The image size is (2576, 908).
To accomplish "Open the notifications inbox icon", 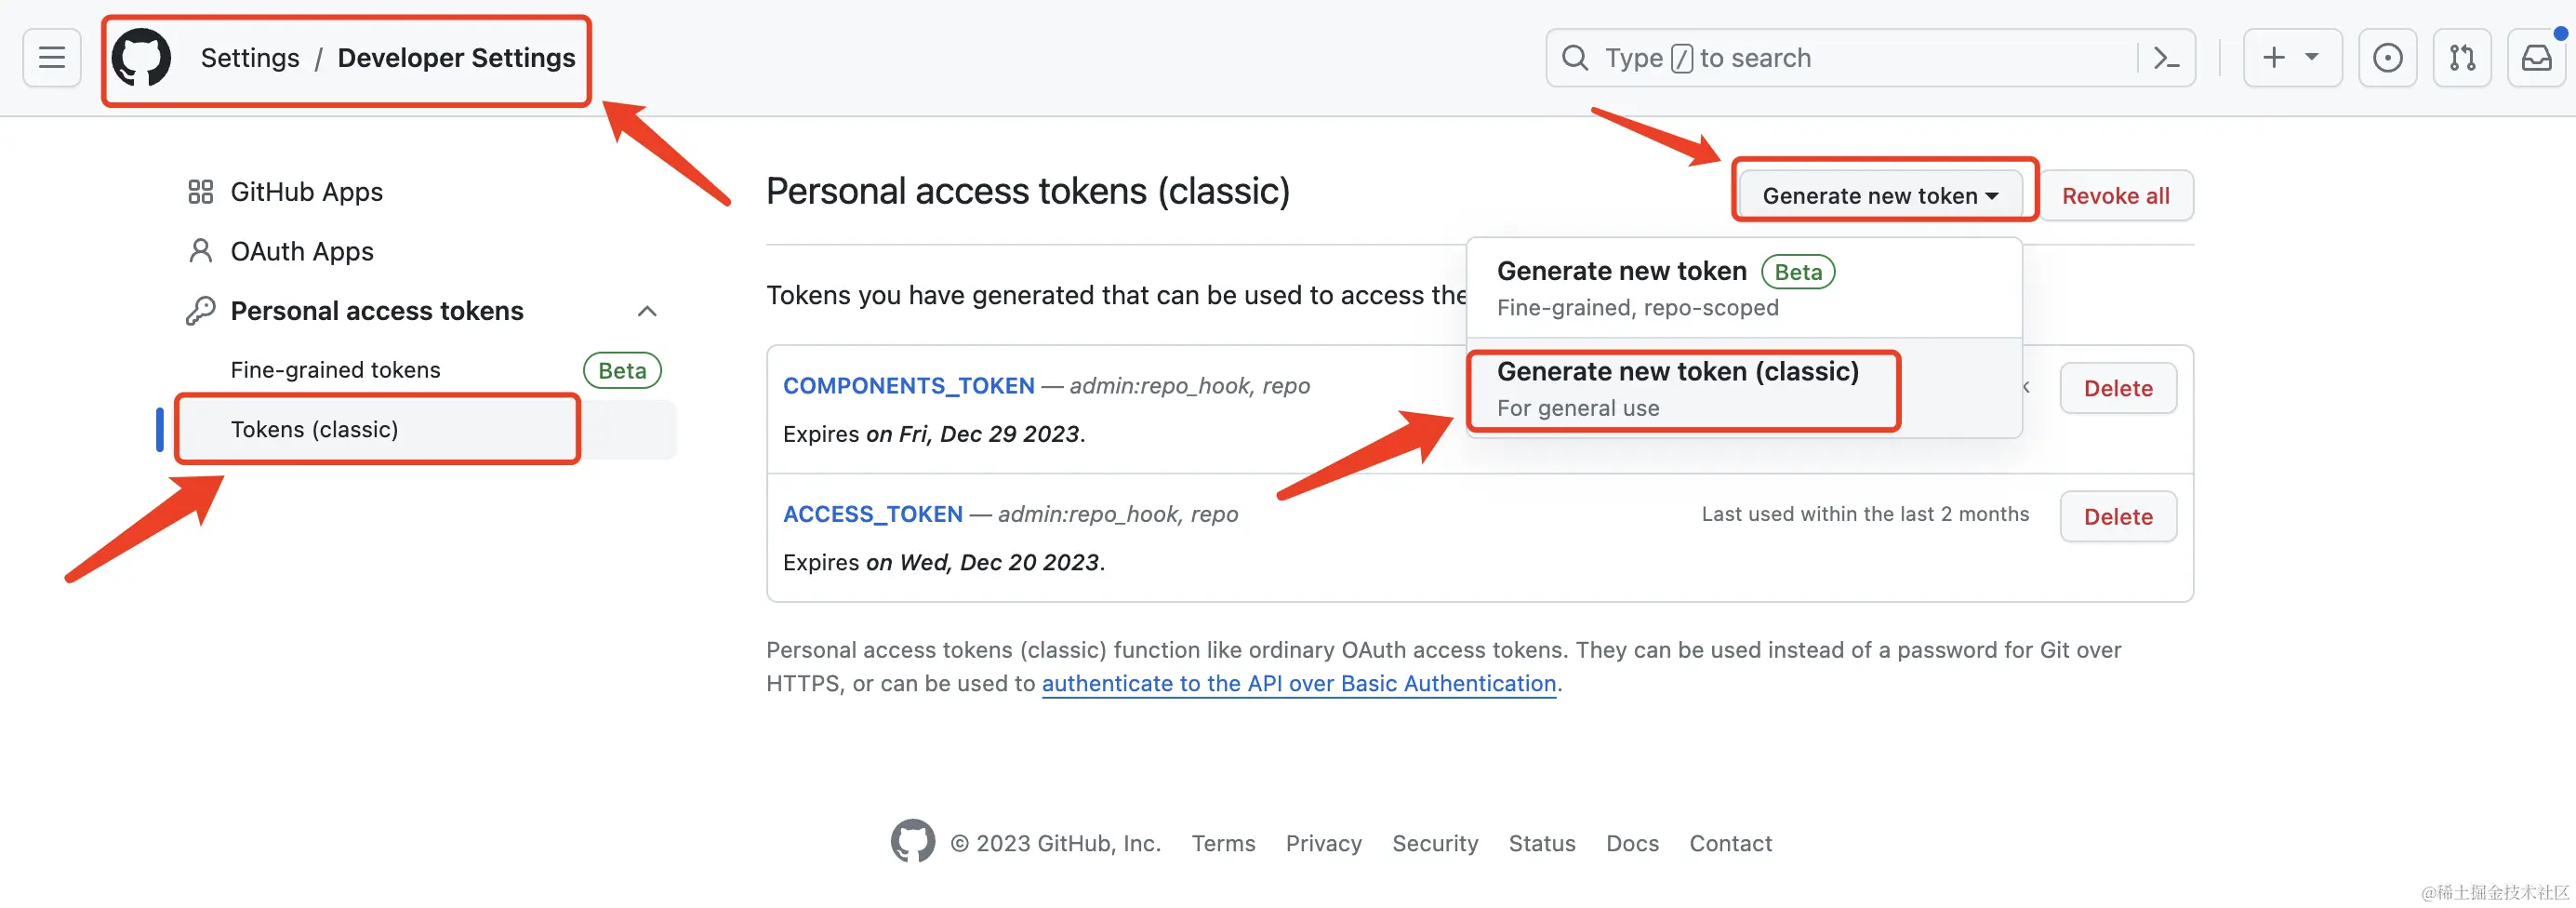I will [2537, 58].
